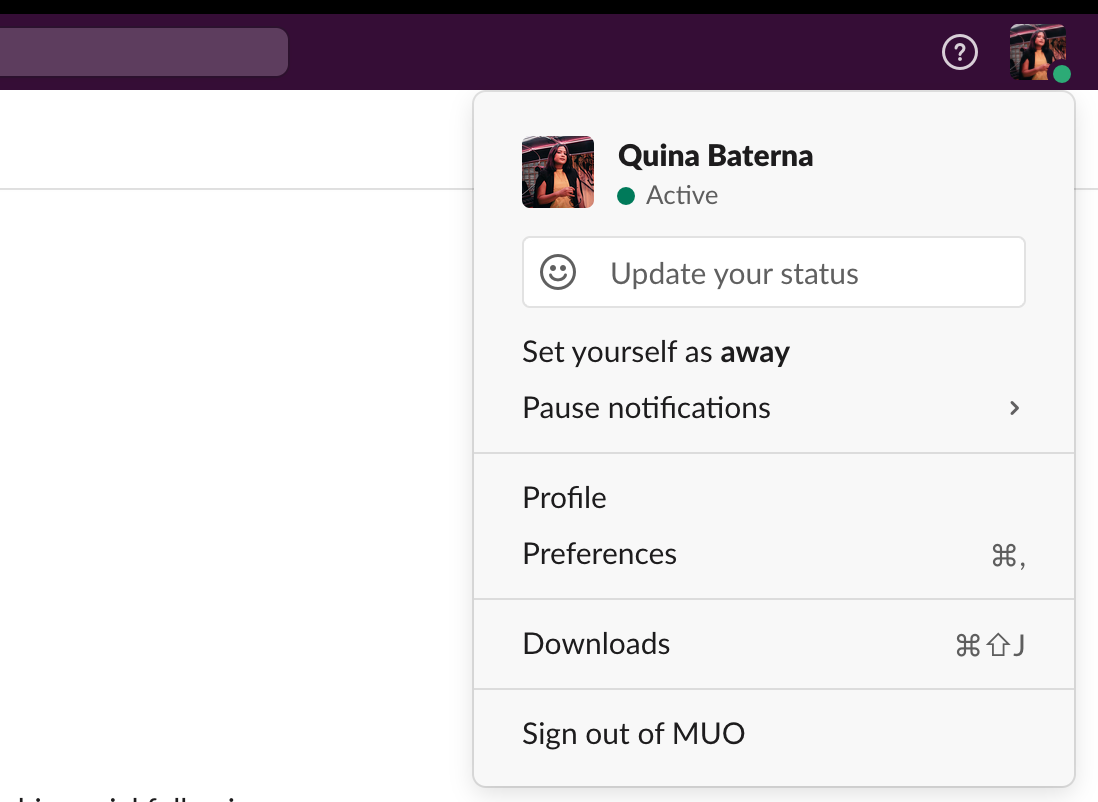Screen dimensions: 1098x802
Task: Open the Help question mark icon
Action: [960, 52]
